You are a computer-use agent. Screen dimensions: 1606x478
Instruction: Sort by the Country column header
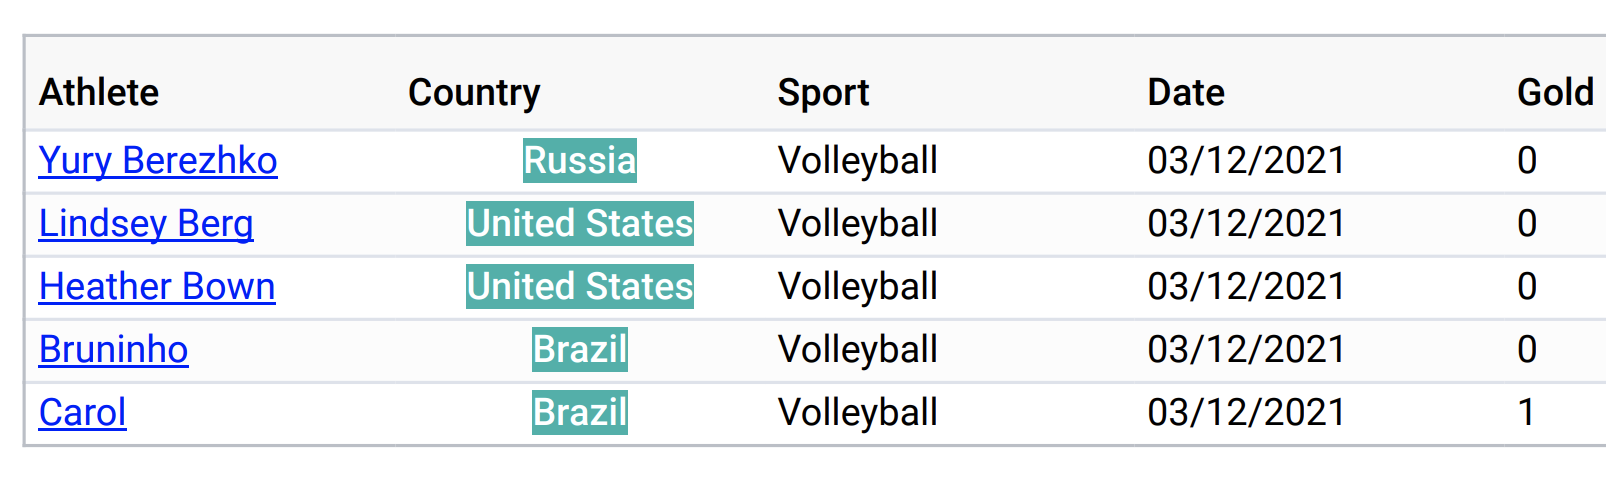pos(474,93)
